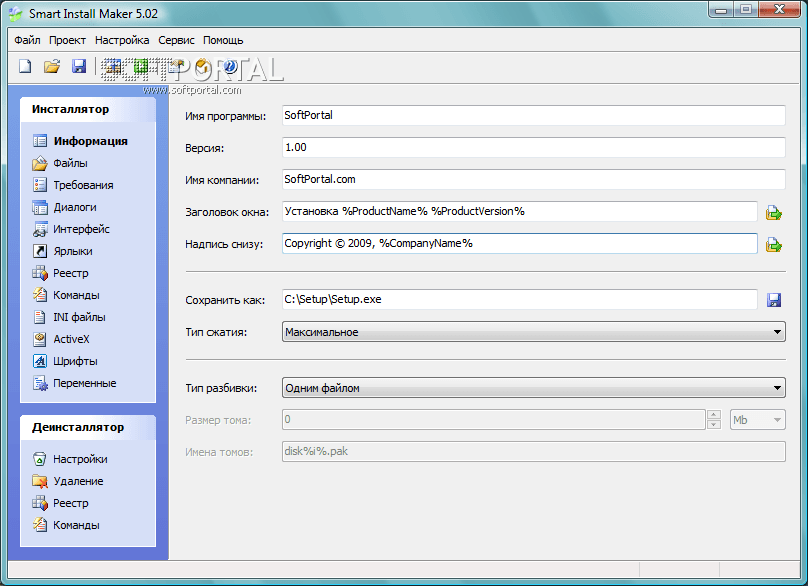Open the ActiveX section
The image size is (808, 586).
click(61, 339)
